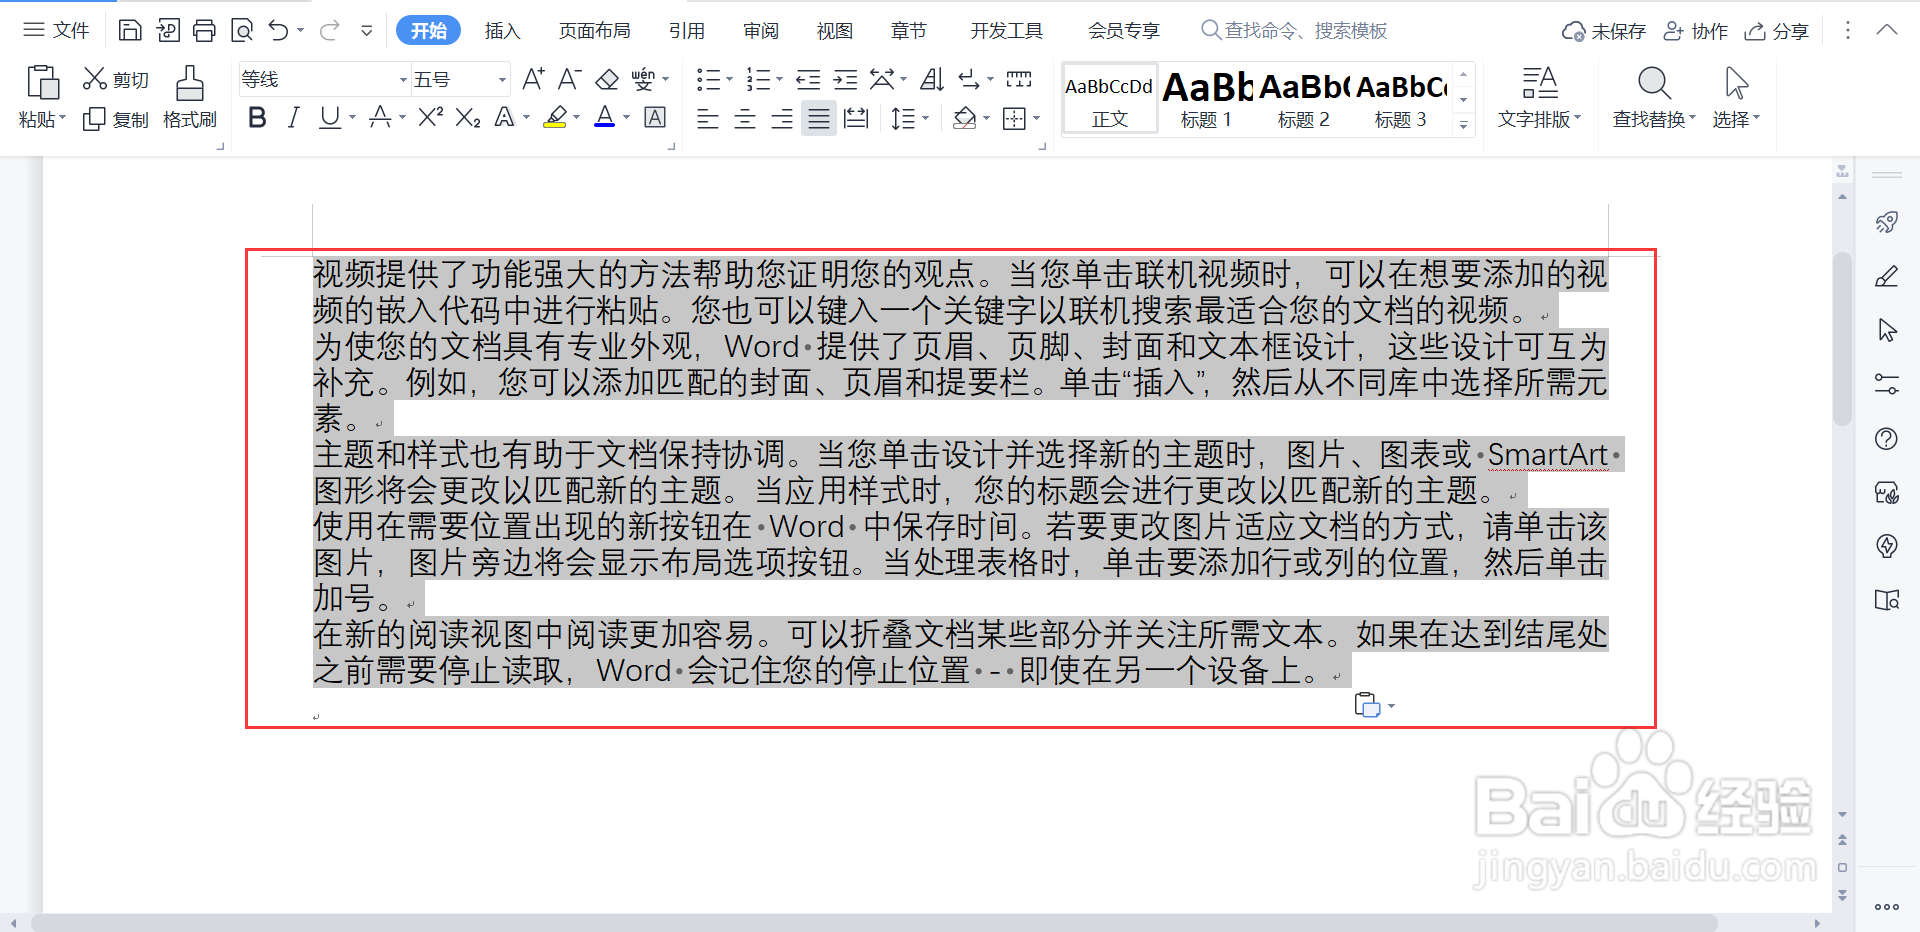
Task: Click the Copy (复制) button
Action: [115, 119]
